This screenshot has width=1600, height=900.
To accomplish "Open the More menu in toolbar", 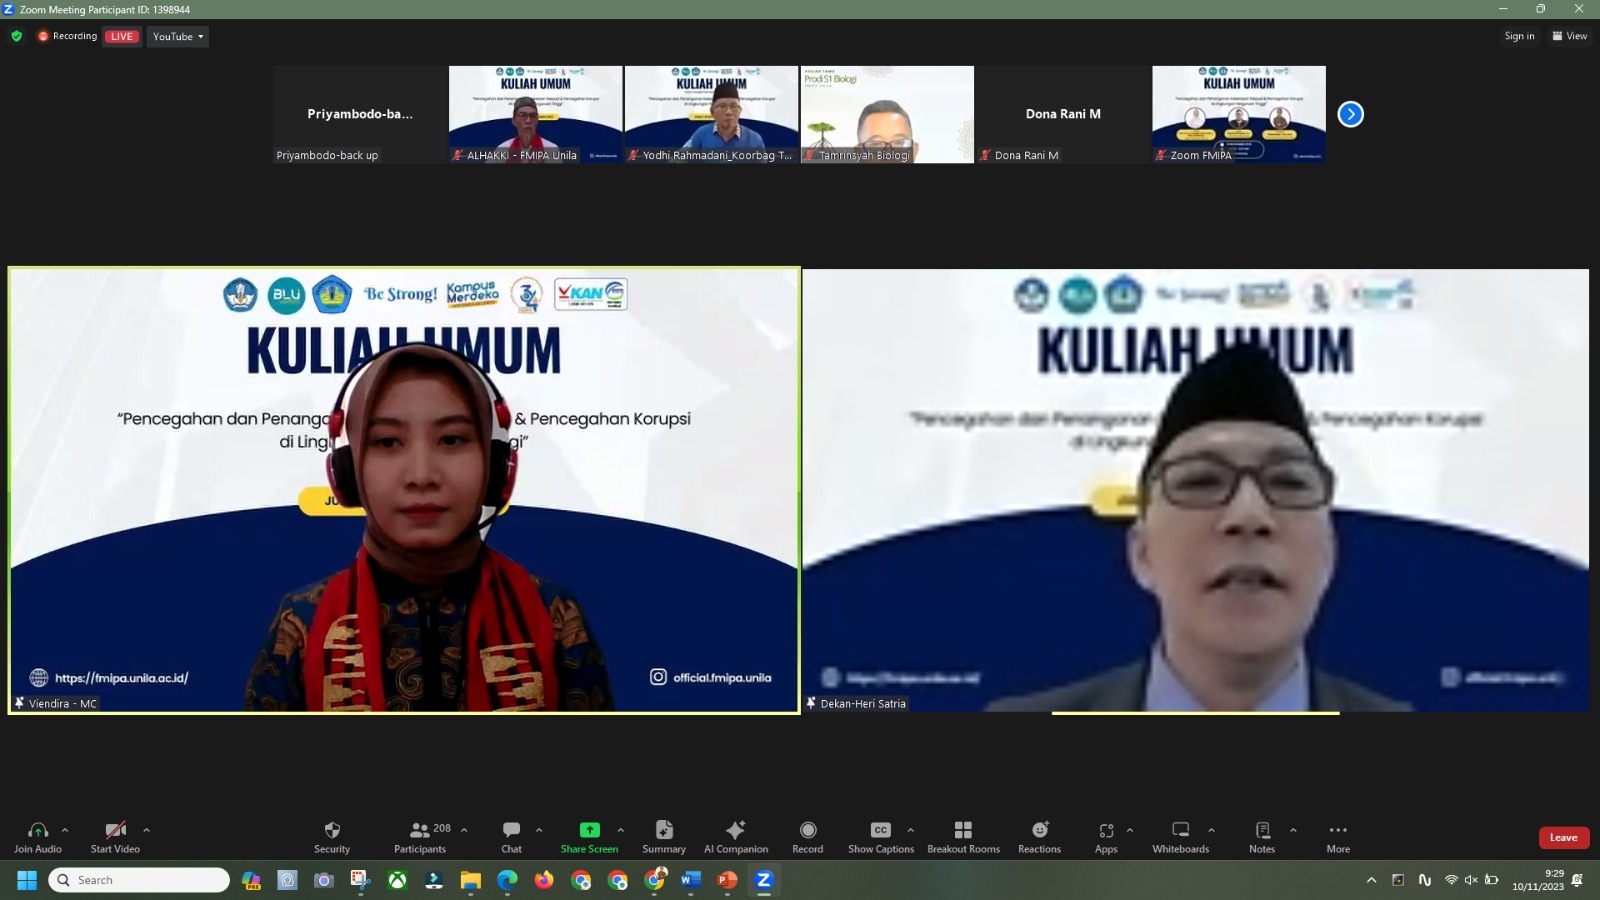I will click(x=1337, y=836).
